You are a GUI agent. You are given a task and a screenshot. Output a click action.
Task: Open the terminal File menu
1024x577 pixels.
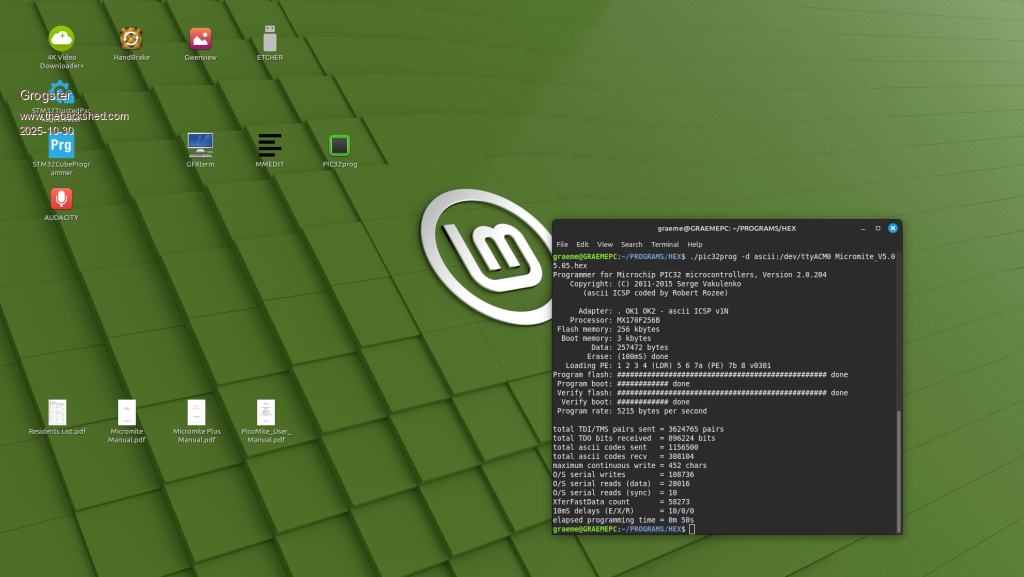coord(562,244)
